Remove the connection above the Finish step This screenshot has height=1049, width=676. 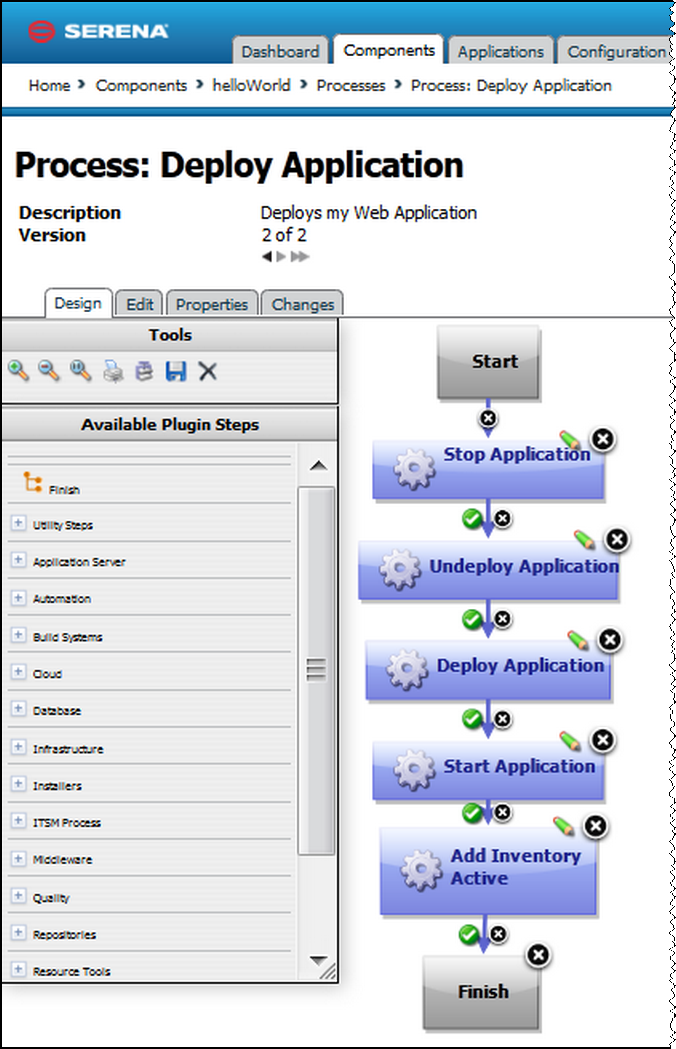499,933
